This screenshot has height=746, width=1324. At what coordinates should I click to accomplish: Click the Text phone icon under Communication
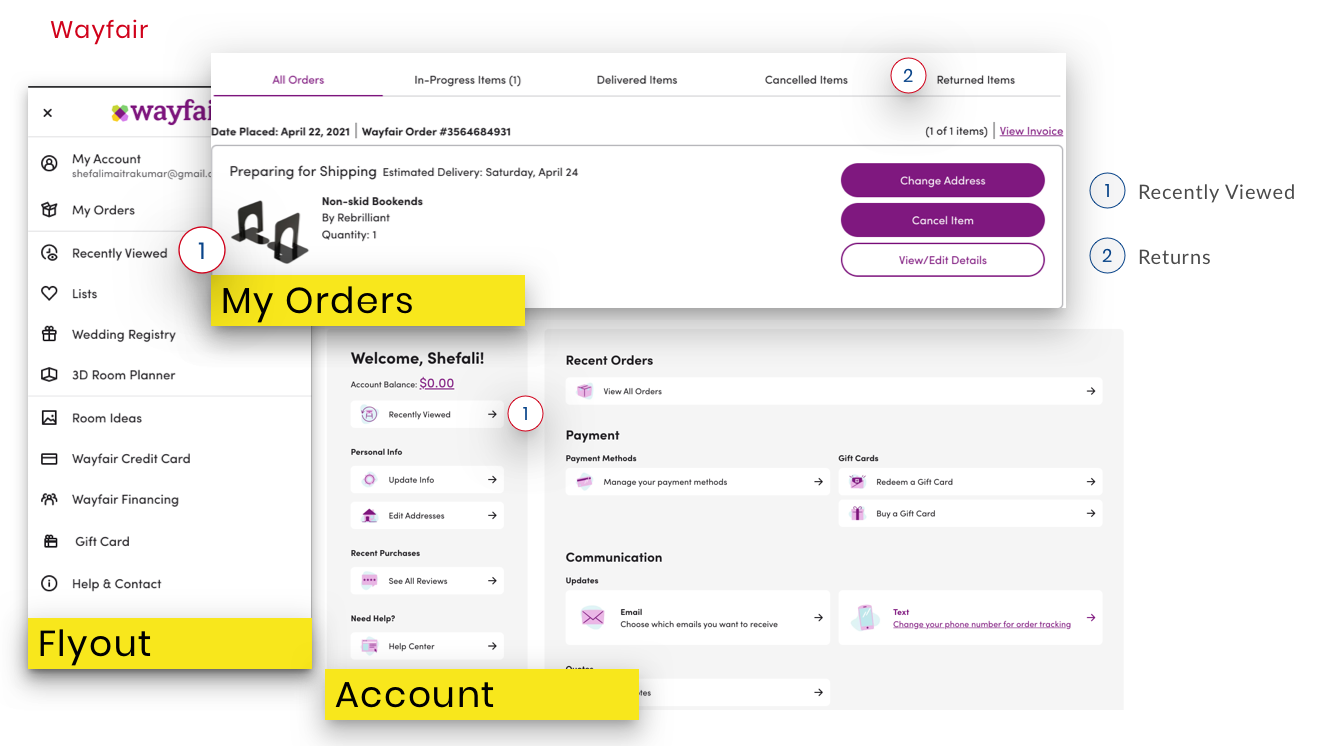(866, 618)
